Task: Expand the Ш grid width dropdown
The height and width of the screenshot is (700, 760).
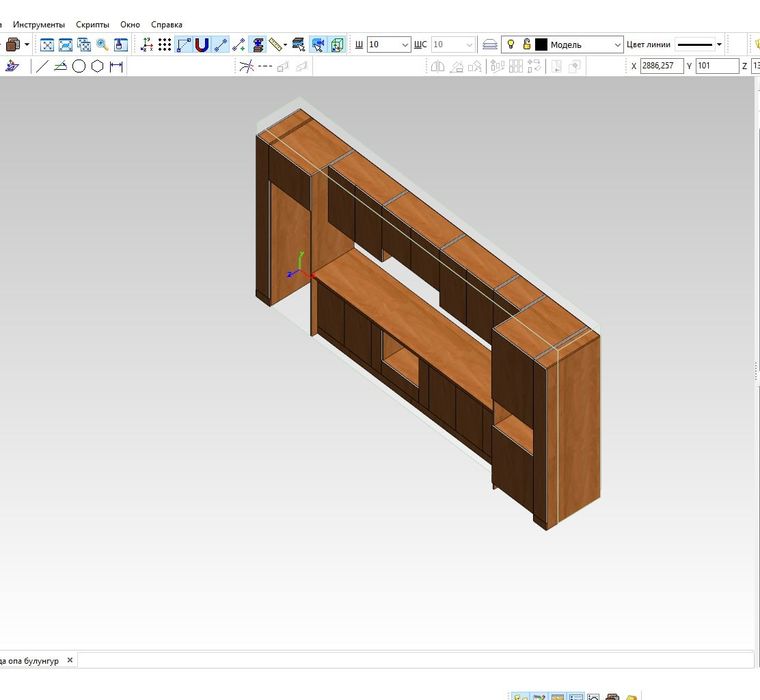Action: pyautogui.click(x=404, y=45)
